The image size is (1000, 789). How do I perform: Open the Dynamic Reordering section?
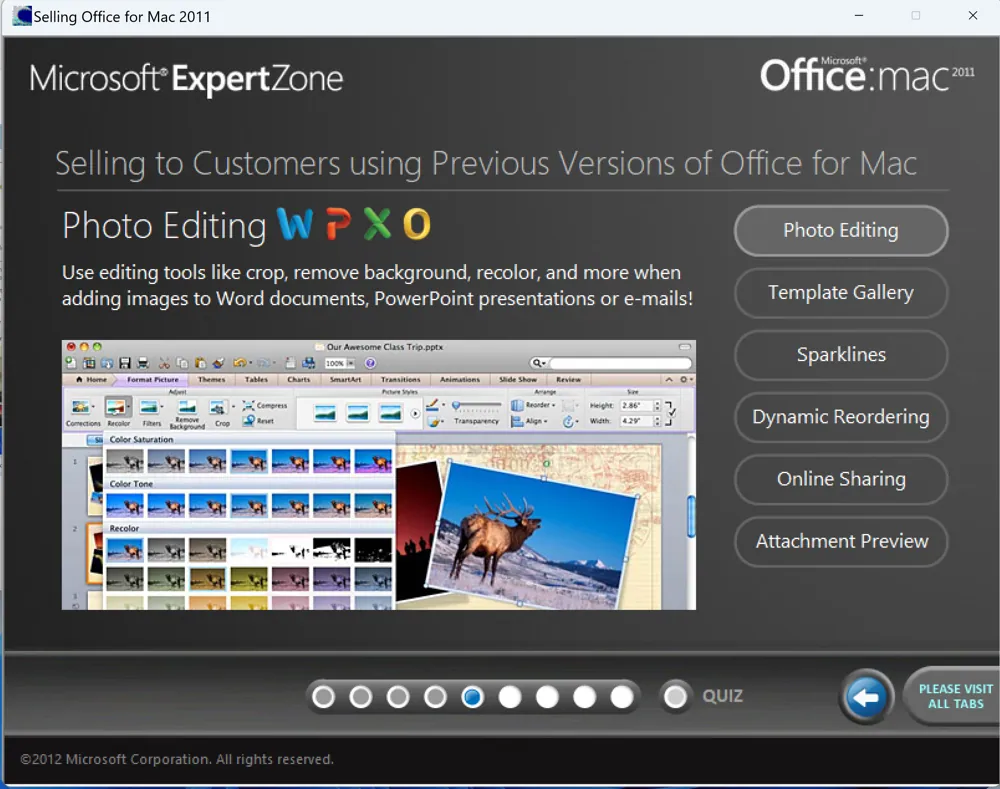tap(841, 417)
